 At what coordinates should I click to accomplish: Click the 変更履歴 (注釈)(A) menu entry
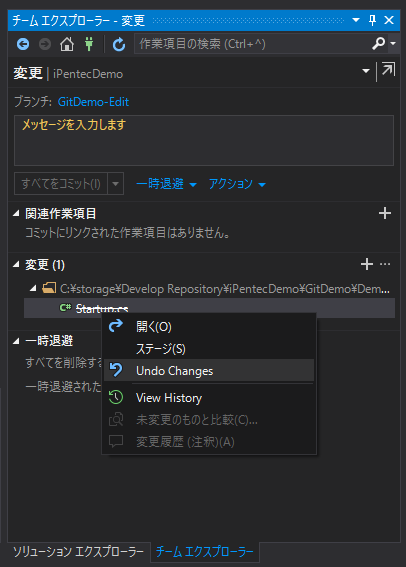(x=209, y=442)
